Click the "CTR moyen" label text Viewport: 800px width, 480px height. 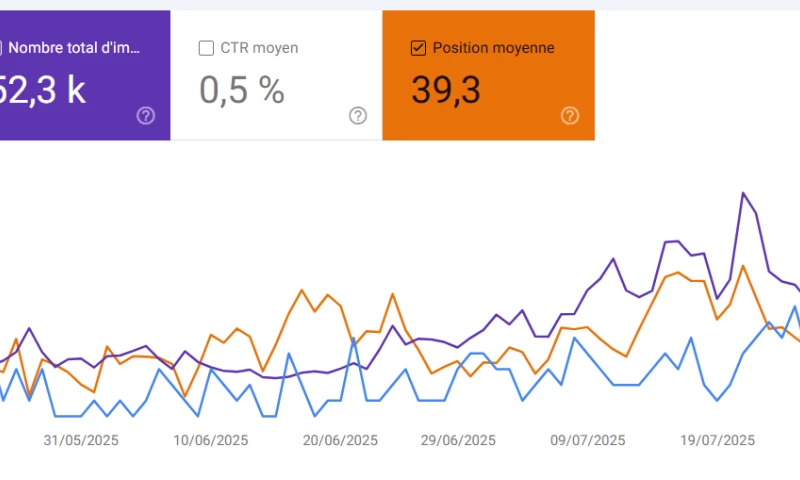[x=259, y=48]
